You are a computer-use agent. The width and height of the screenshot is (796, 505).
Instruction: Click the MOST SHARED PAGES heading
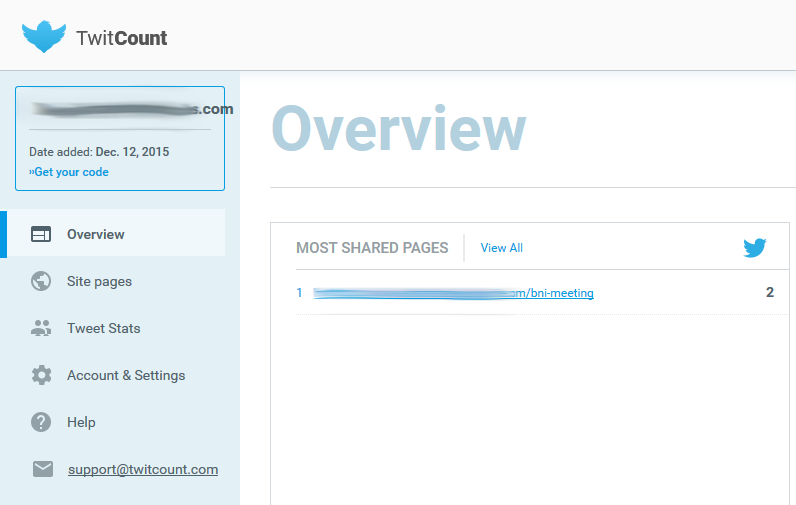[x=372, y=248]
